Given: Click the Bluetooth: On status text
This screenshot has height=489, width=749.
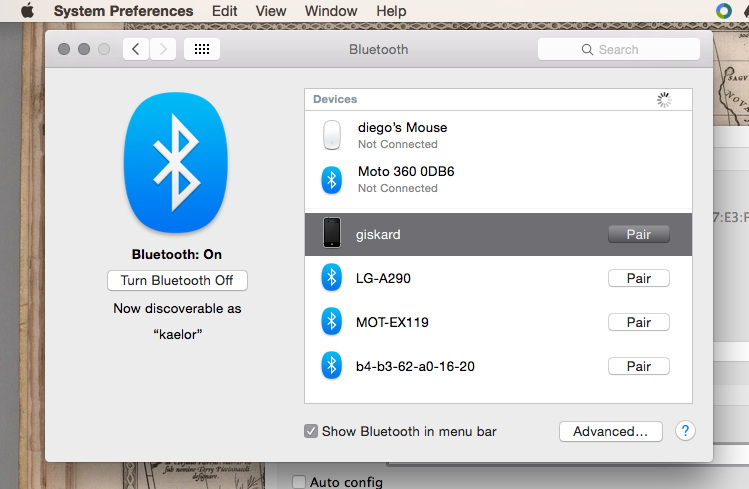Looking at the screenshot, I should click(x=177, y=254).
